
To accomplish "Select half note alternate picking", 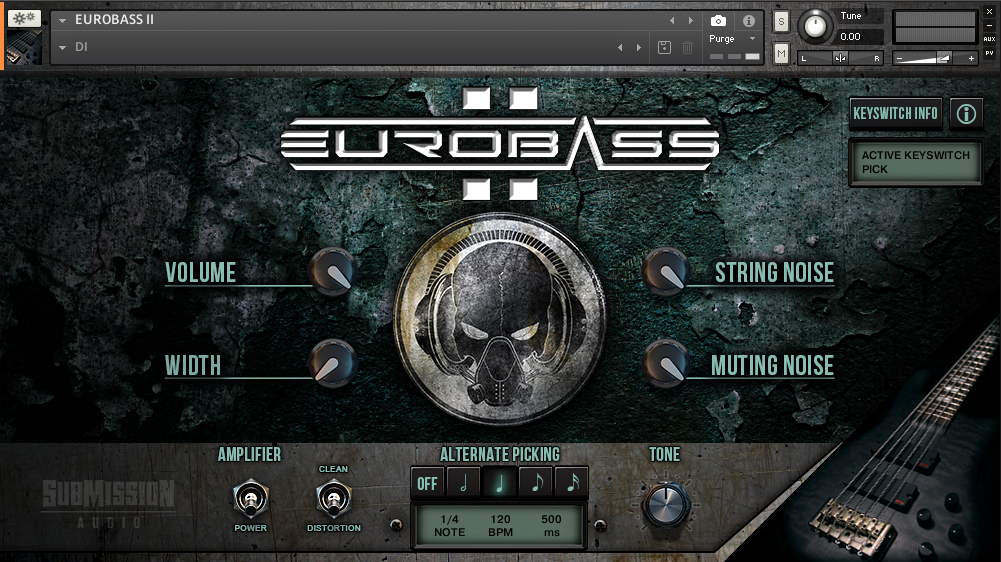I will (x=463, y=483).
